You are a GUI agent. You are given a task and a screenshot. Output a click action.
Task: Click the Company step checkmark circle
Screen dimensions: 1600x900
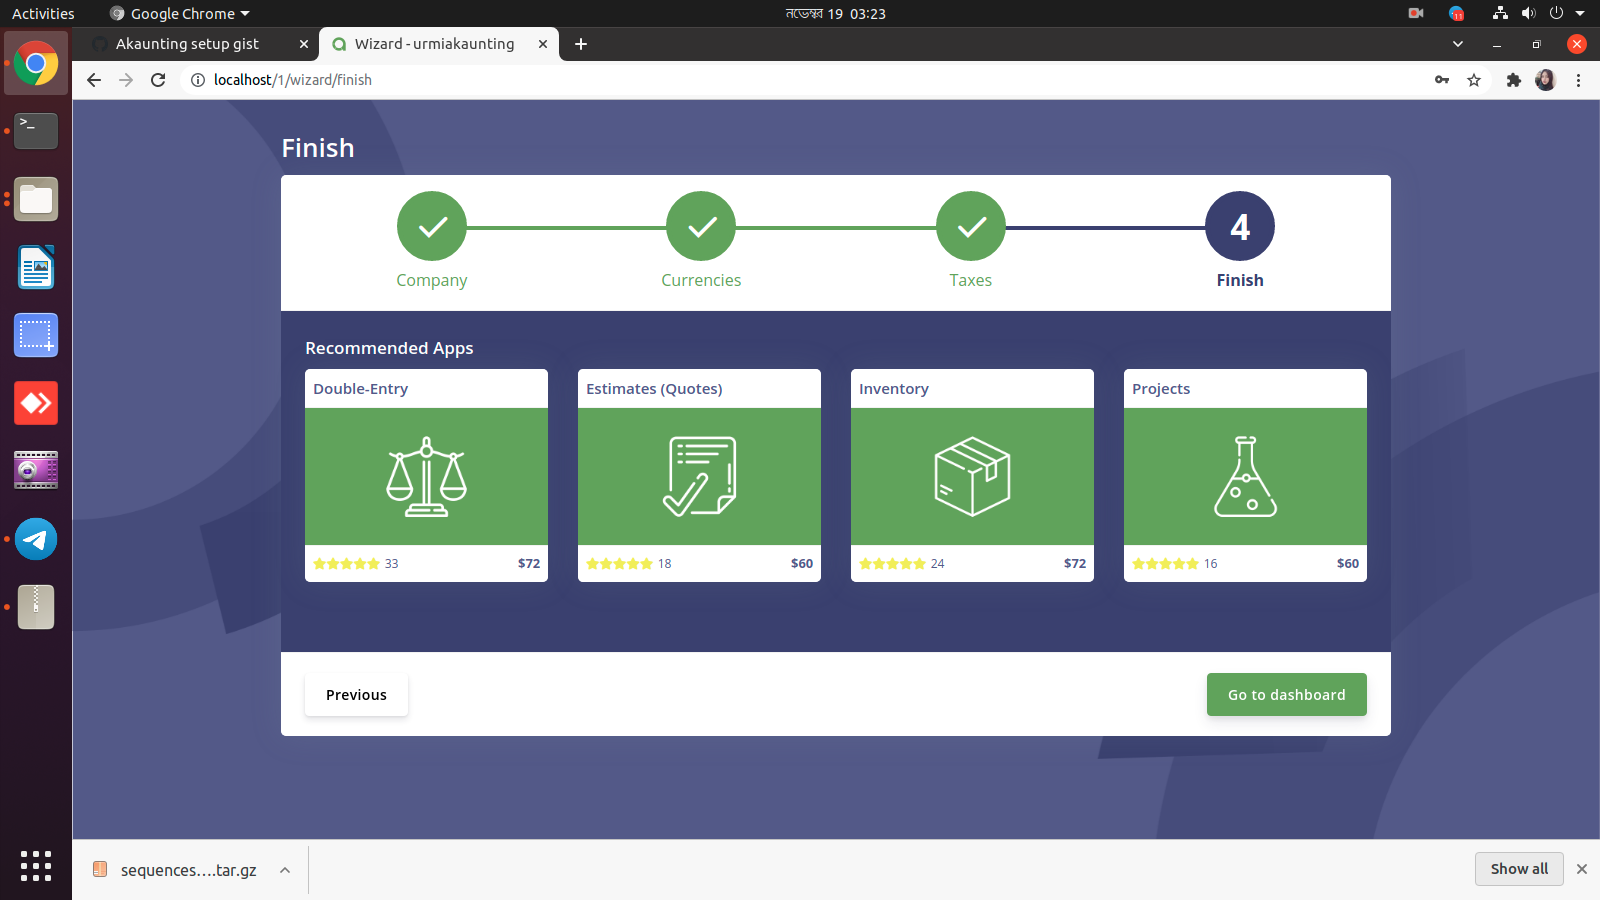point(432,226)
